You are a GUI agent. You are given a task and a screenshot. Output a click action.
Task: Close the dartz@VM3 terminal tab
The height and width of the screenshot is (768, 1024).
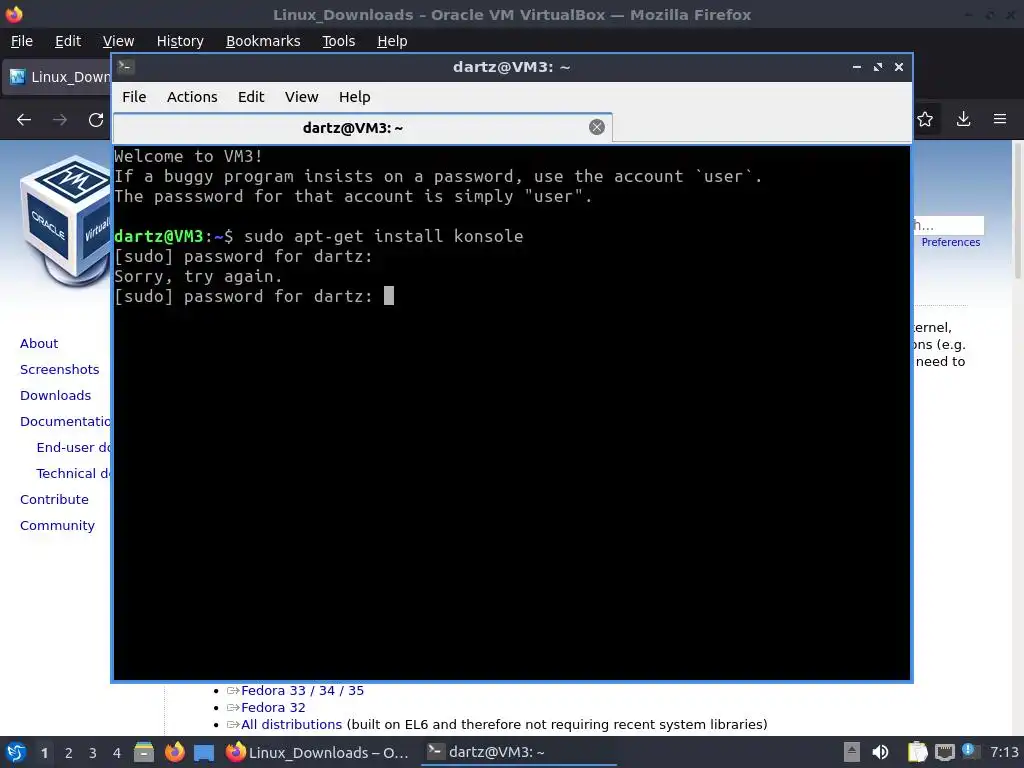pos(596,127)
